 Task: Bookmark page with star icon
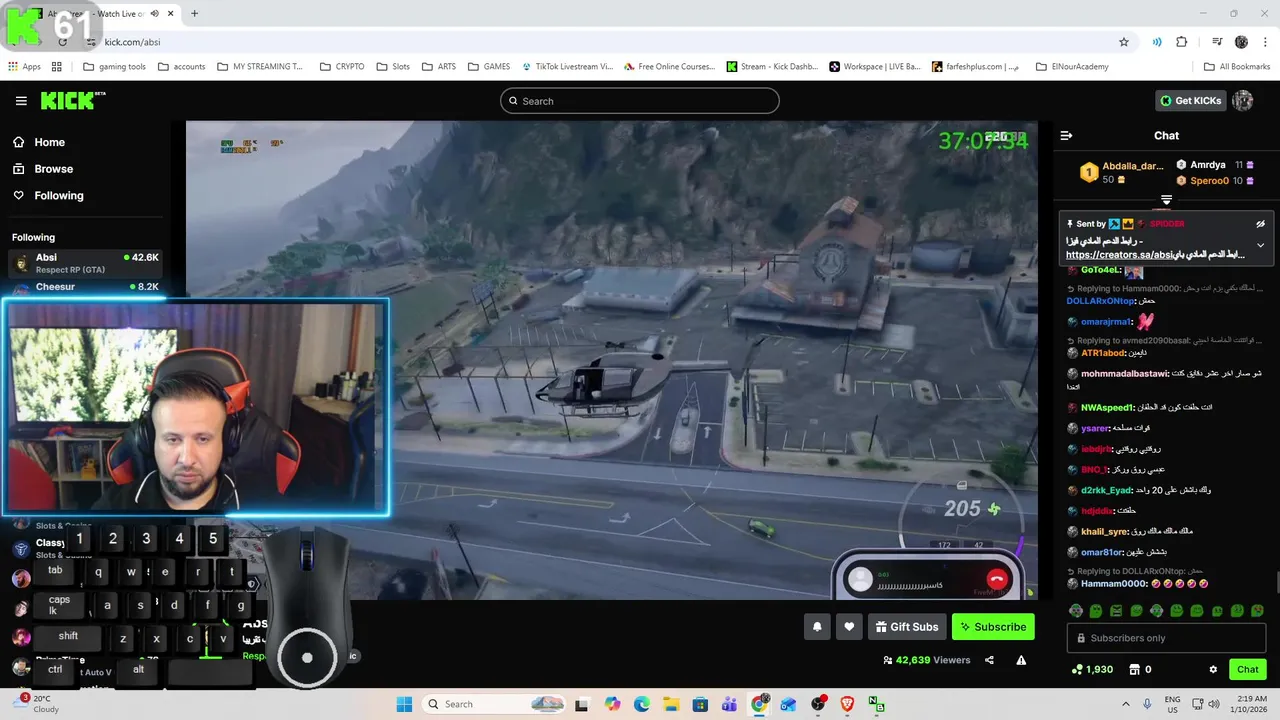[1124, 42]
